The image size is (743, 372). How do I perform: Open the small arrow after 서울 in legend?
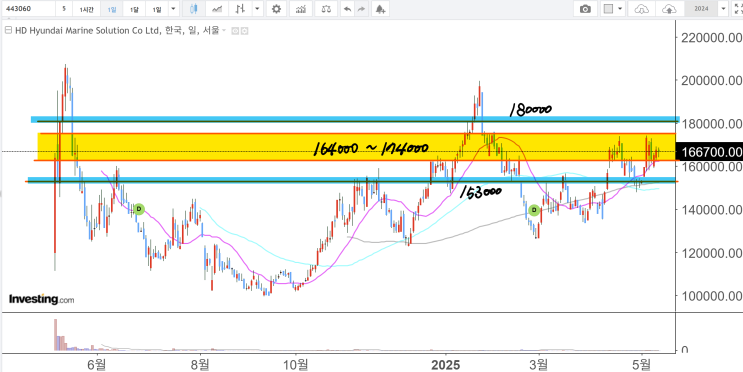(224, 31)
